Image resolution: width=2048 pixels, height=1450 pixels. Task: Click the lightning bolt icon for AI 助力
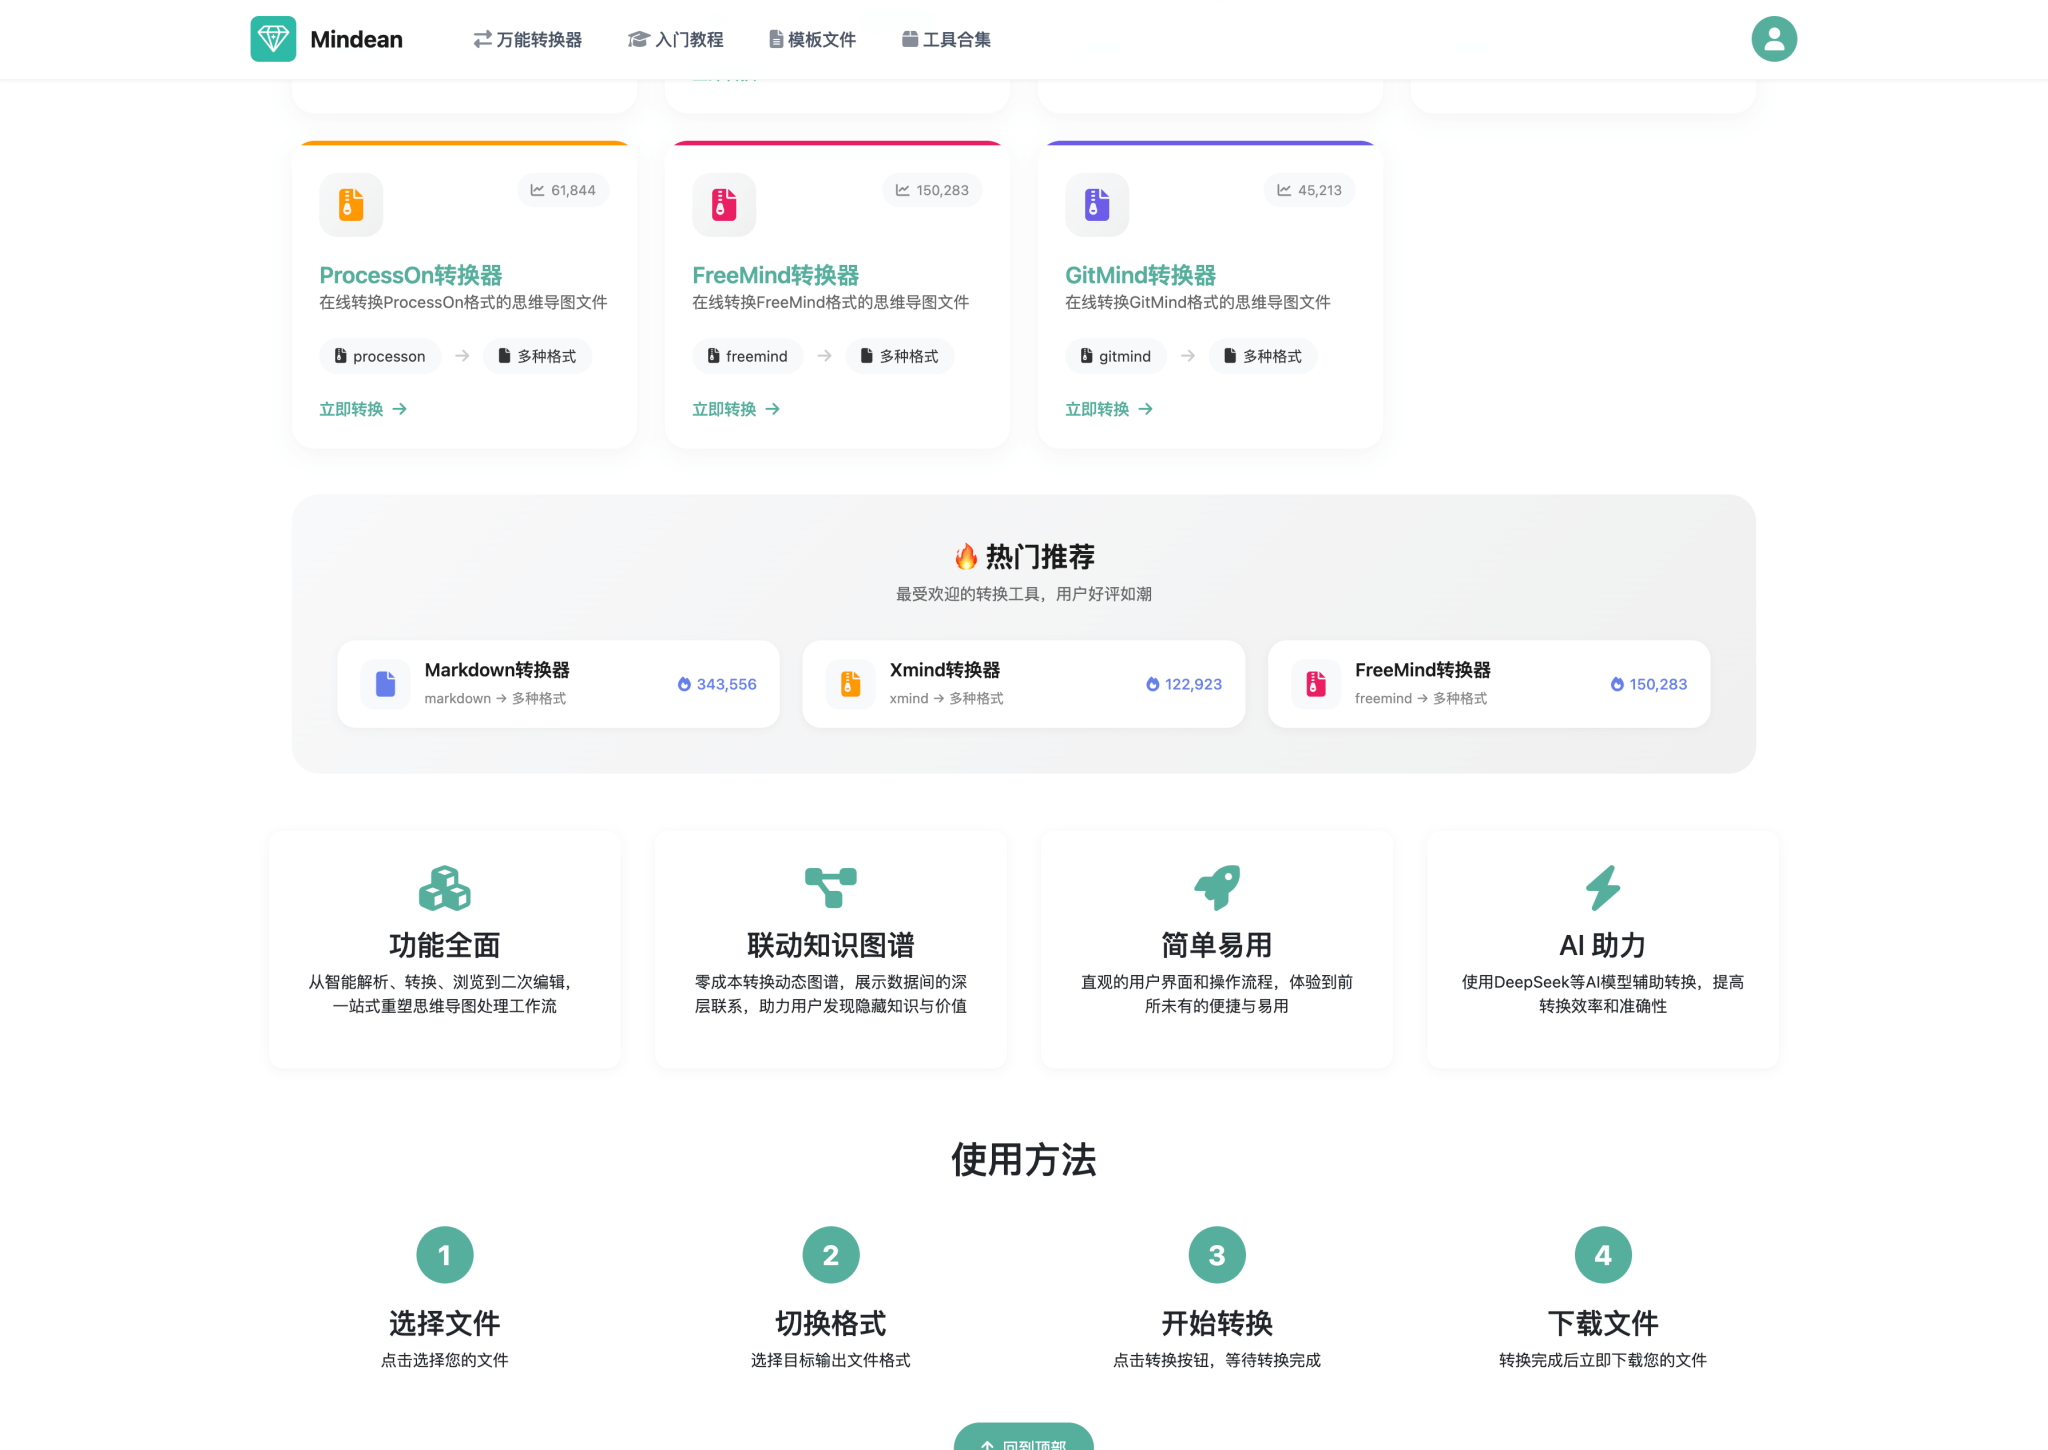(x=1603, y=888)
